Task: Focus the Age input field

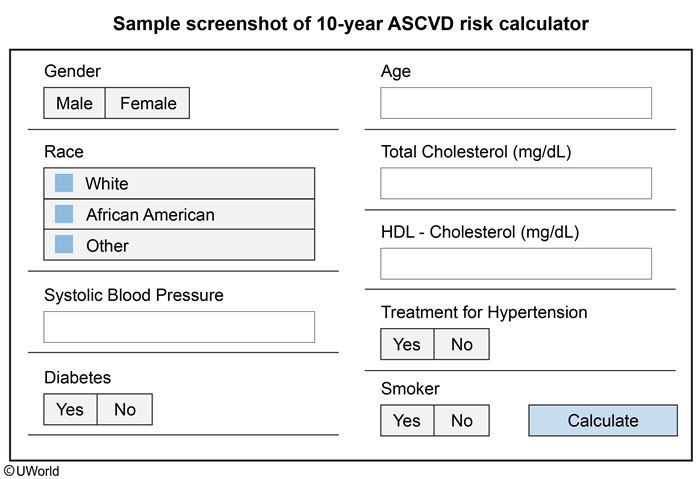Action: point(516,103)
